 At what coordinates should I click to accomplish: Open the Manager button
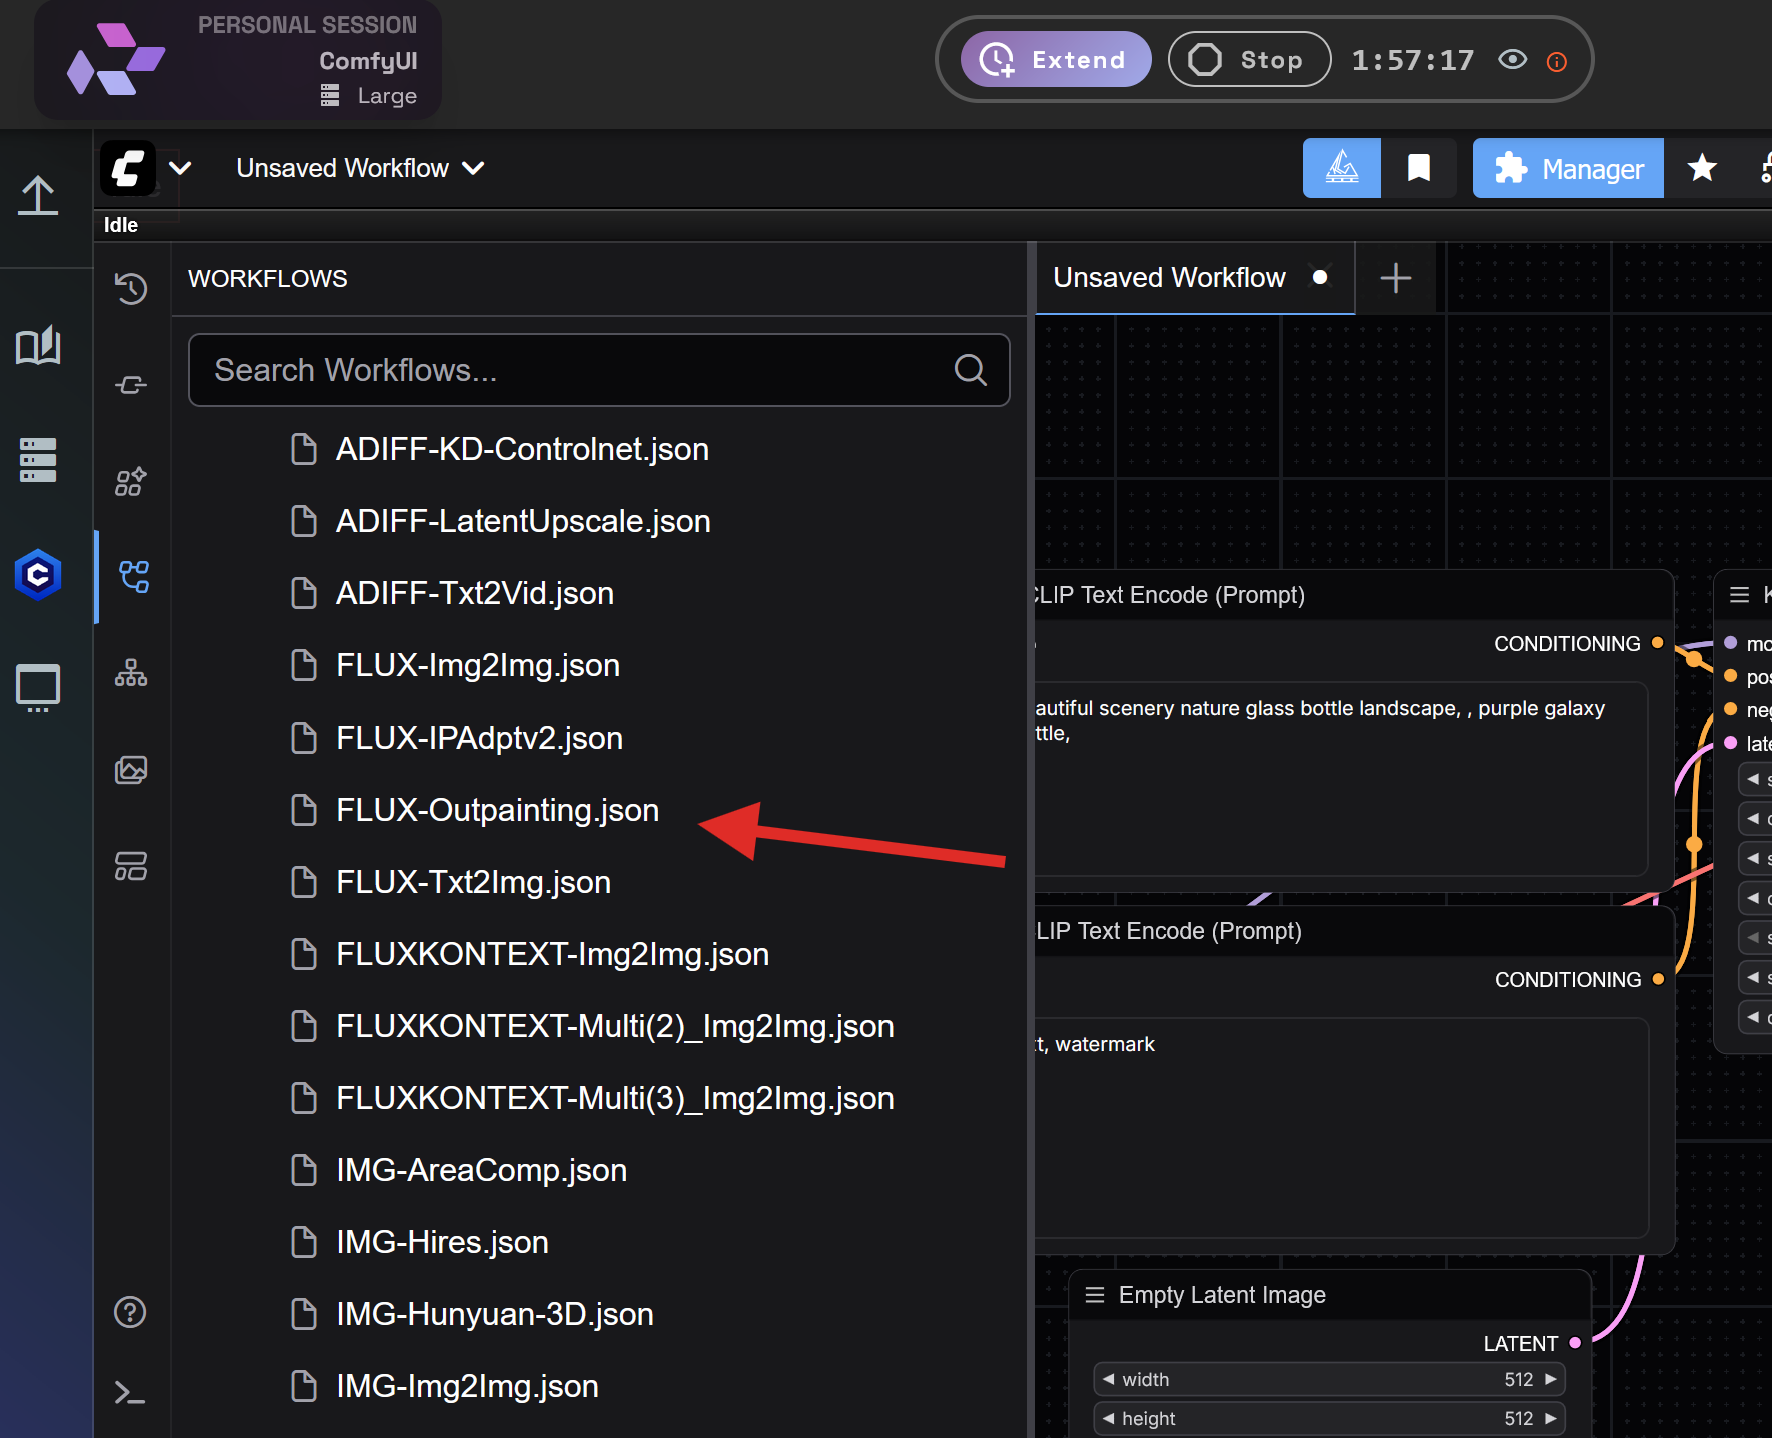tap(1567, 168)
